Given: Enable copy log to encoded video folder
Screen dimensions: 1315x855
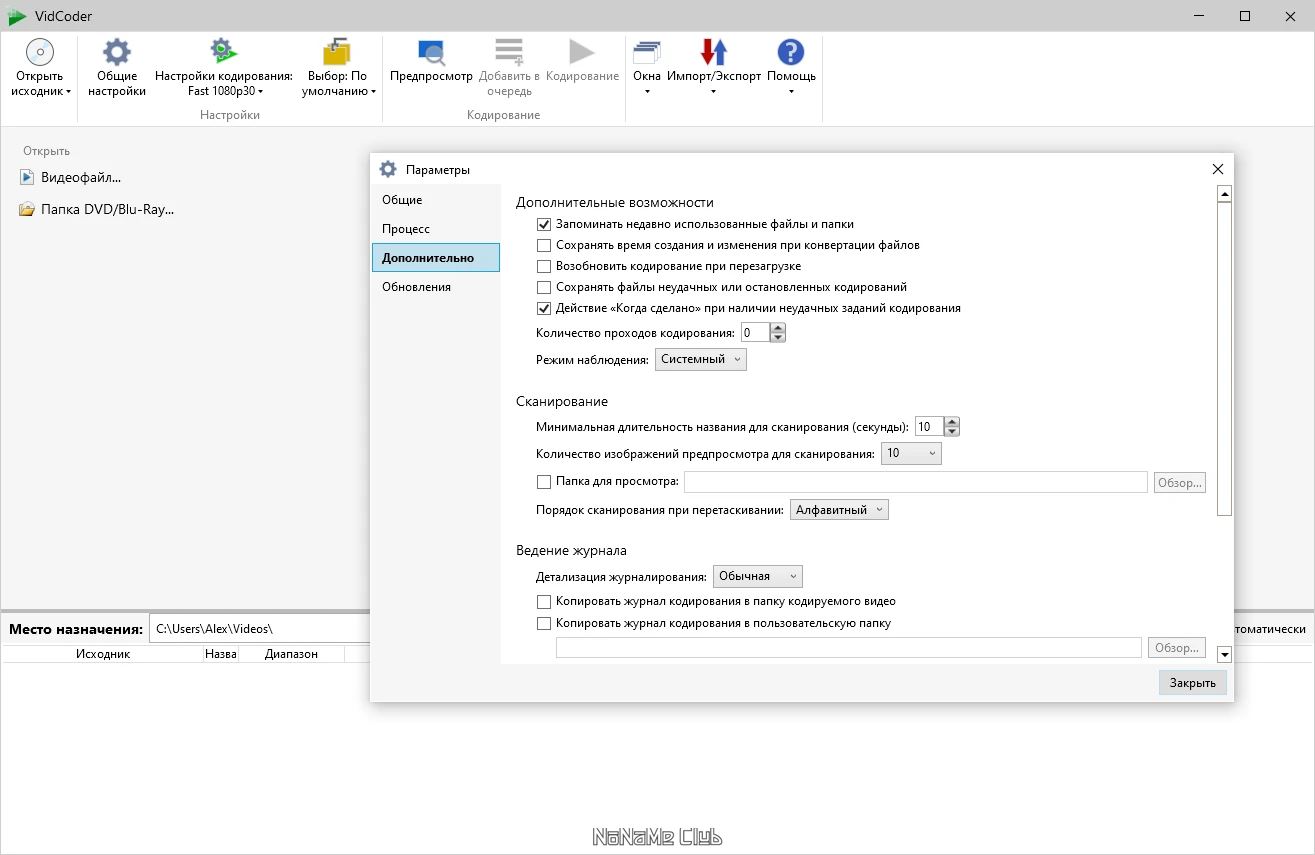Looking at the screenshot, I should pos(544,602).
